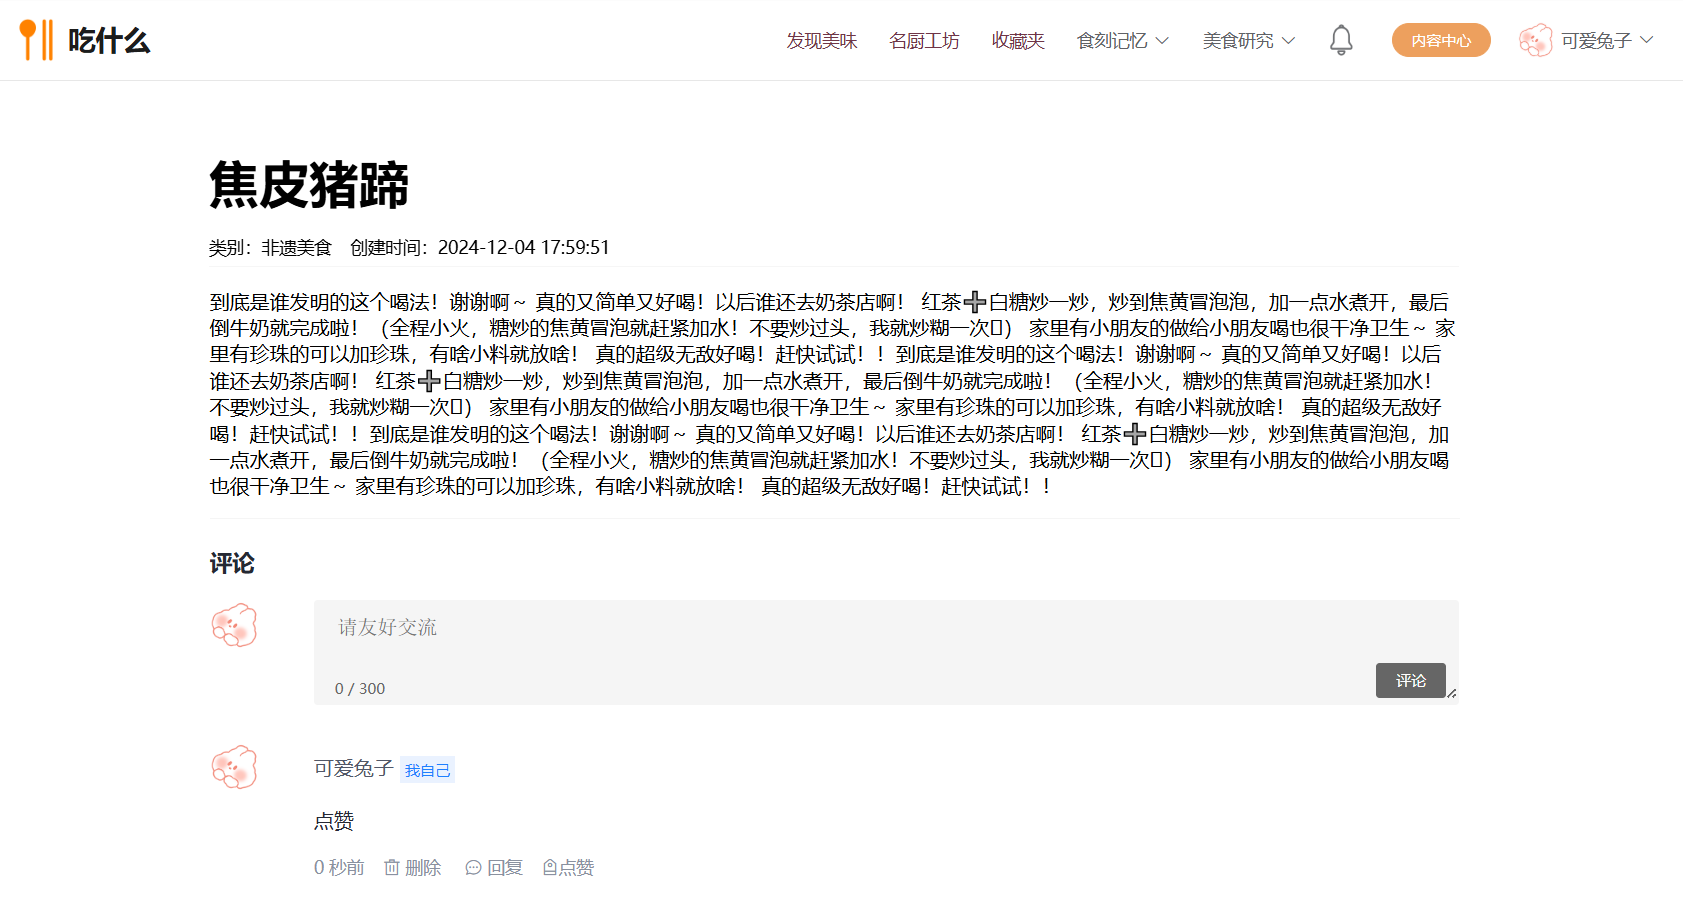Click the reply bubble icon for 回复
The height and width of the screenshot is (899, 1683).
(x=473, y=868)
